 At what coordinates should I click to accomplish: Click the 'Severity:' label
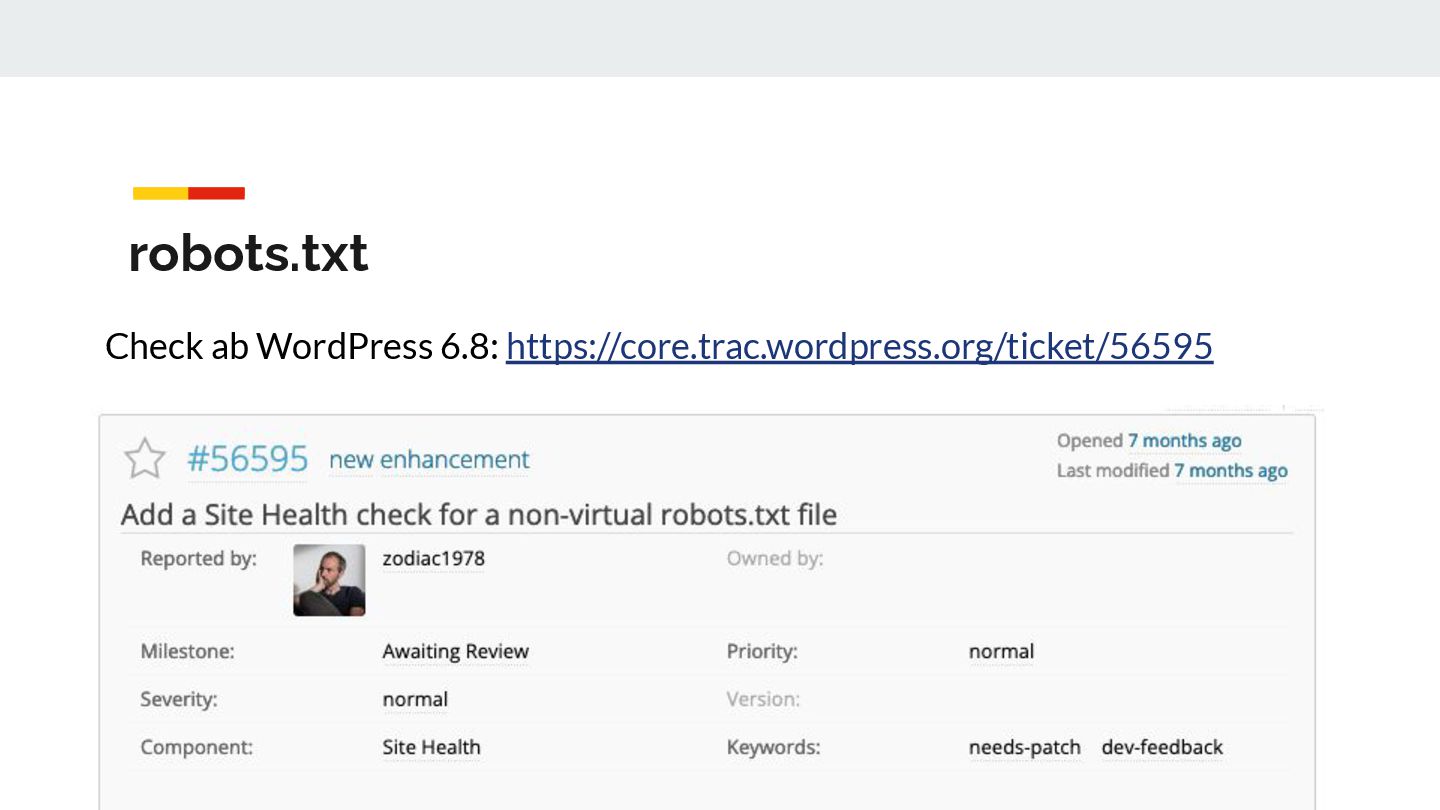[178, 700]
